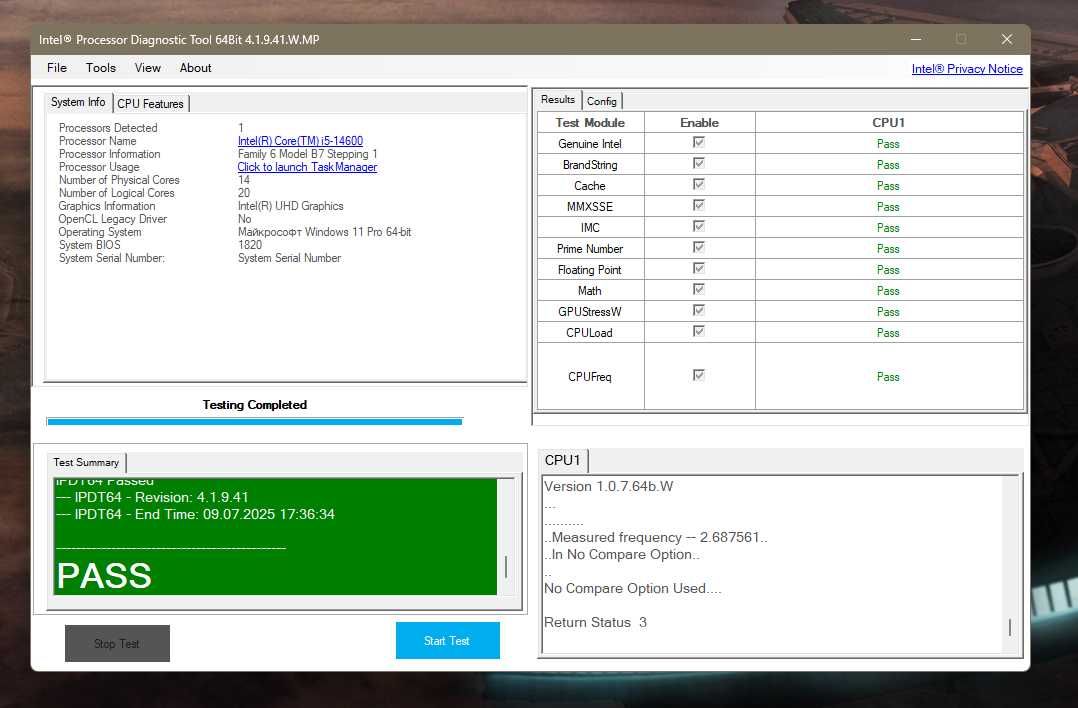Toggle the CPULoad test checkbox
1078x708 pixels.
point(698,331)
